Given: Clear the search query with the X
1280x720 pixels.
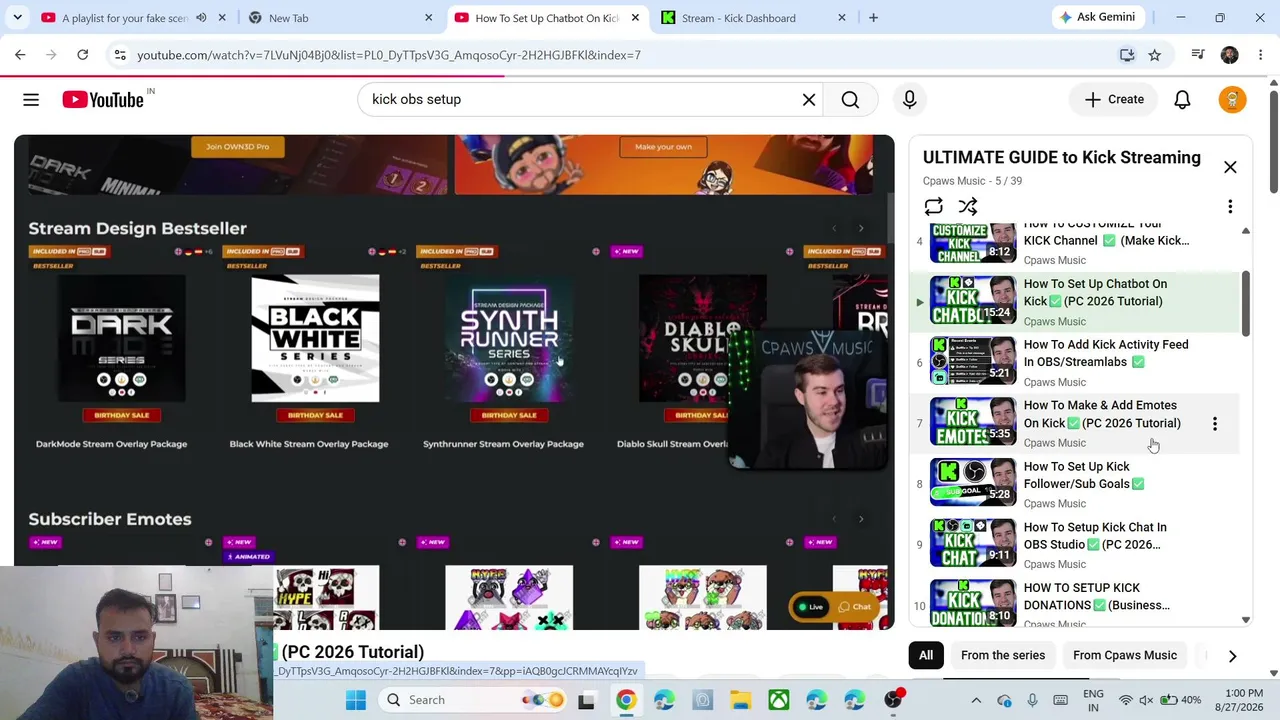Looking at the screenshot, I should point(809,99).
